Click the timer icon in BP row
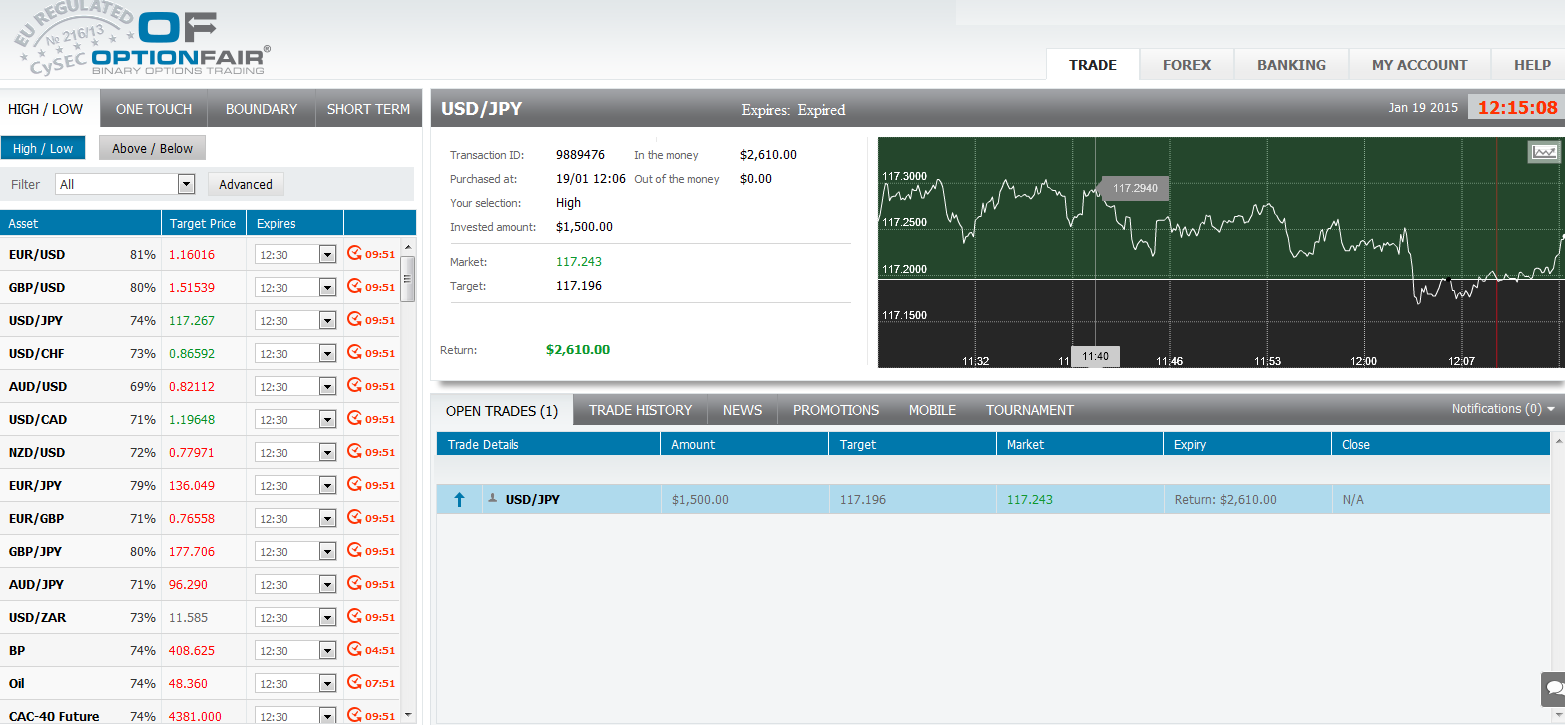The image size is (1565, 725). (353, 650)
